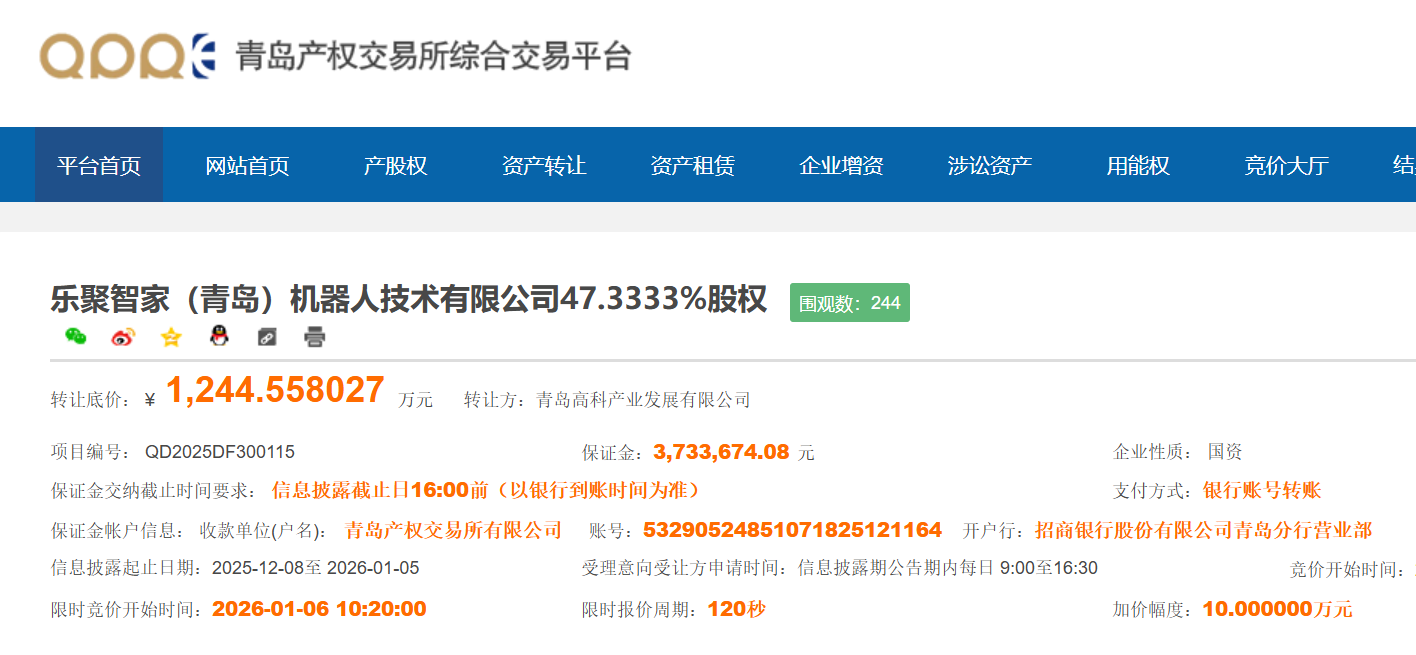
Task: Open the 平台首页 tab
Action: pyautogui.click(x=99, y=165)
